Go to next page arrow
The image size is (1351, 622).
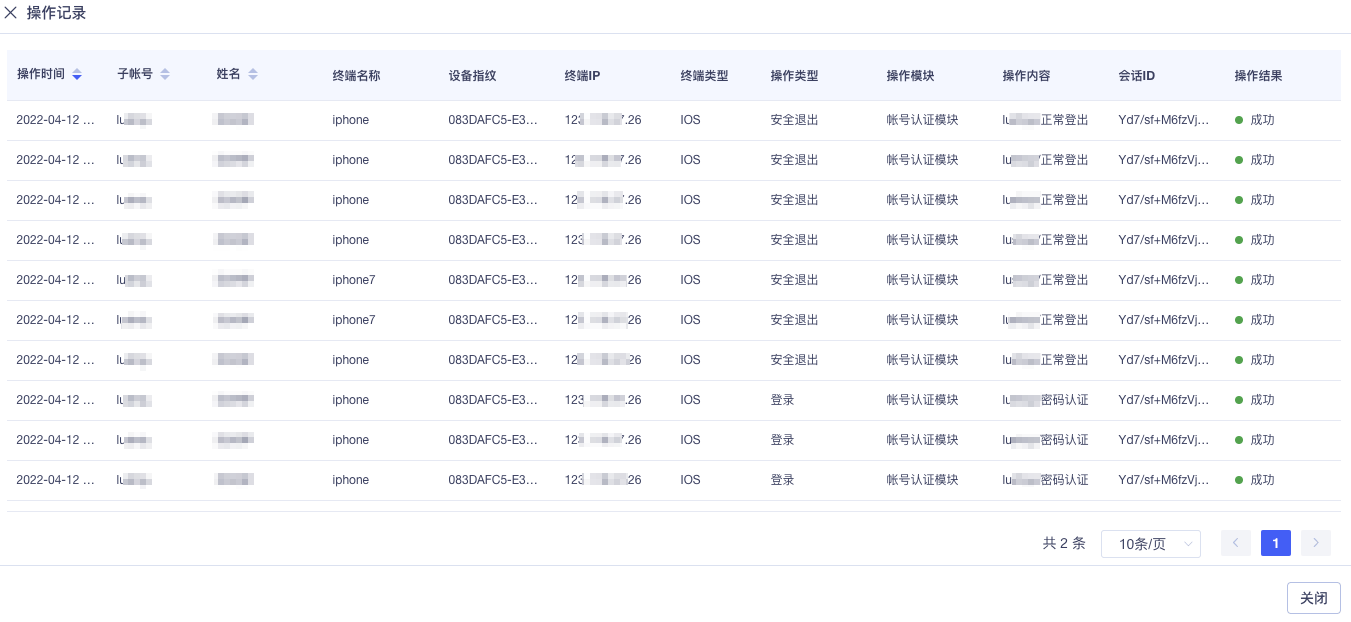coord(1316,543)
